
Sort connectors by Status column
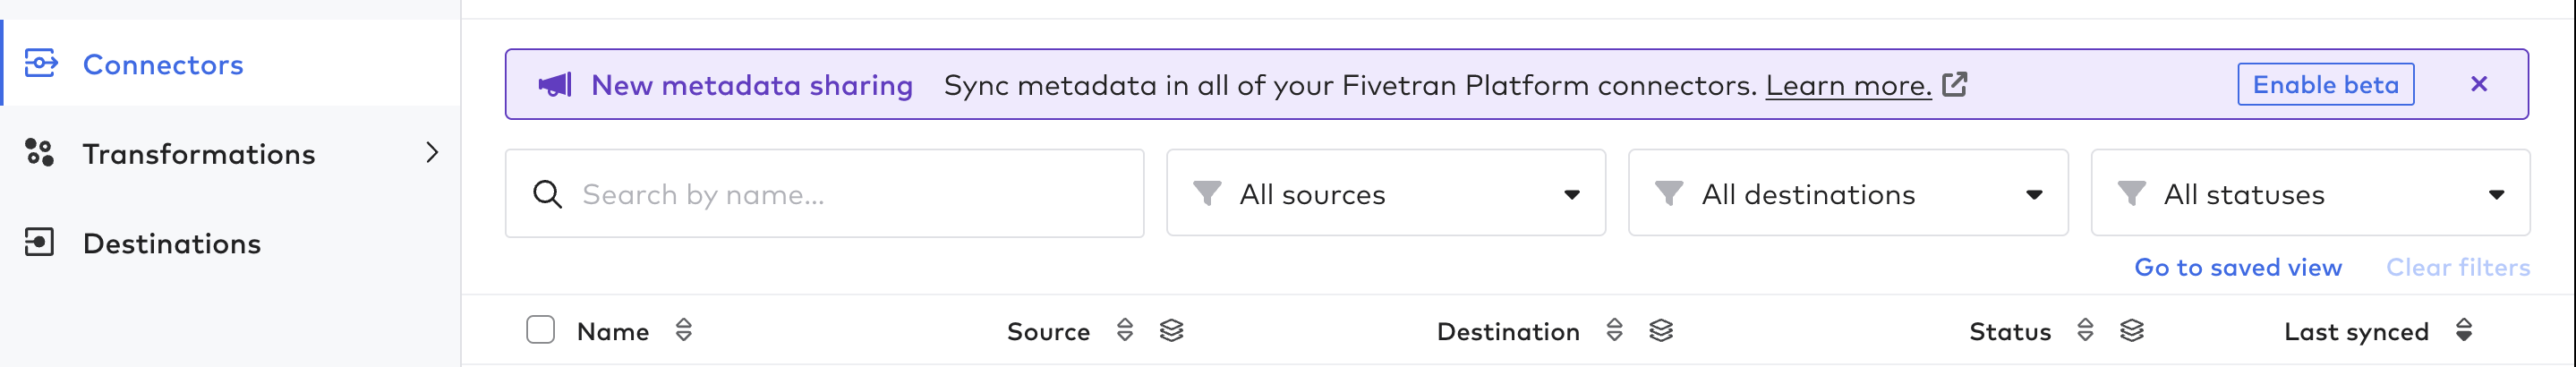click(2085, 330)
